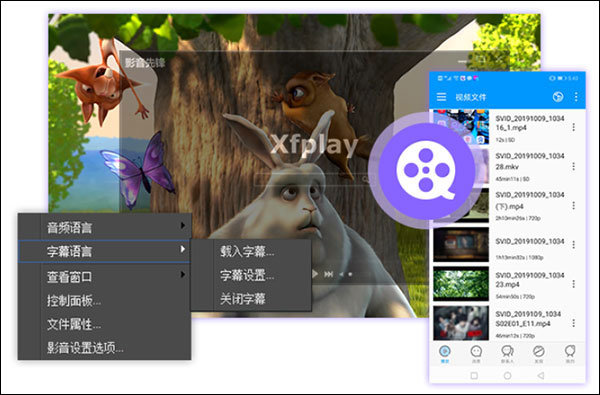The width and height of the screenshot is (600, 395).
Task: Open 字幕设置... in the subtitle submenu
Action: pos(251,275)
